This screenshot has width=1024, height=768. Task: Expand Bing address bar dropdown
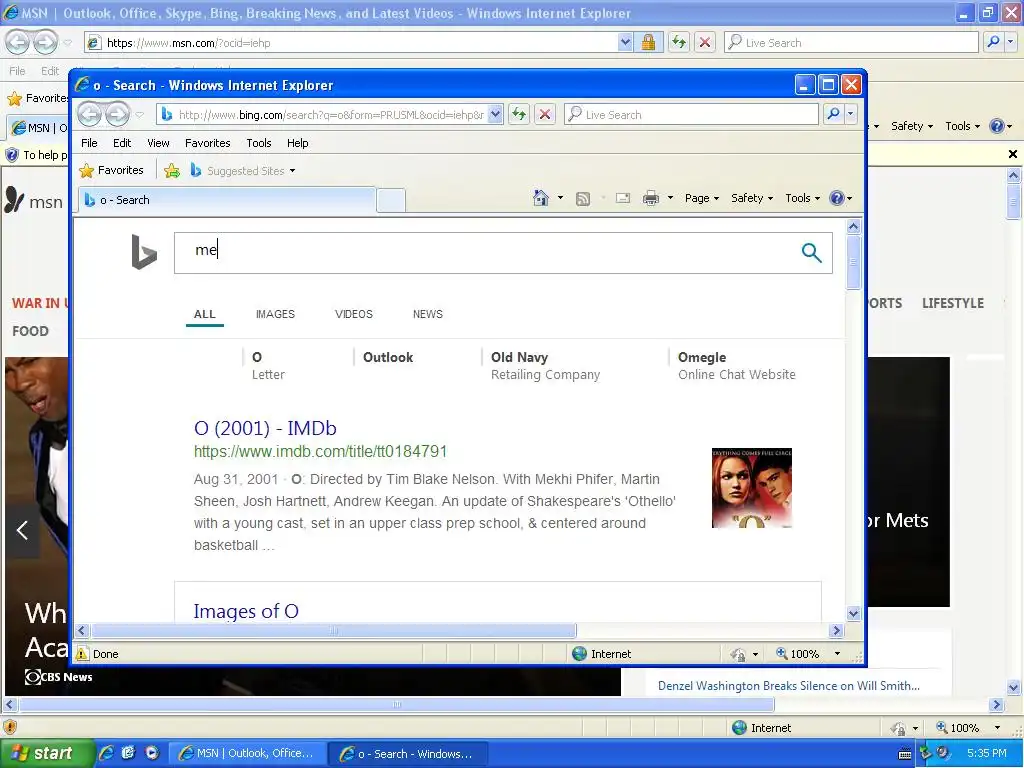pos(495,114)
